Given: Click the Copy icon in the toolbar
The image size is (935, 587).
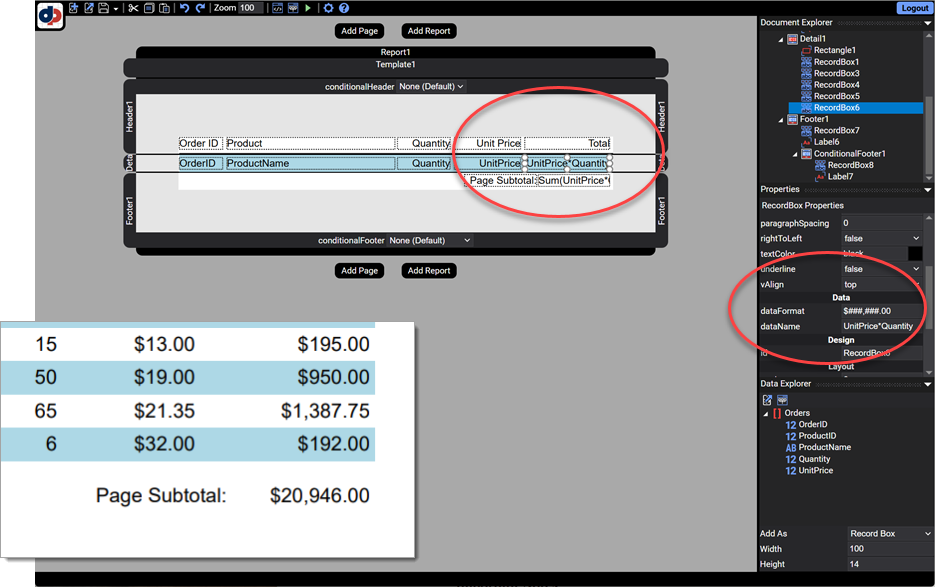Looking at the screenshot, I should pyautogui.click(x=149, y=8).
